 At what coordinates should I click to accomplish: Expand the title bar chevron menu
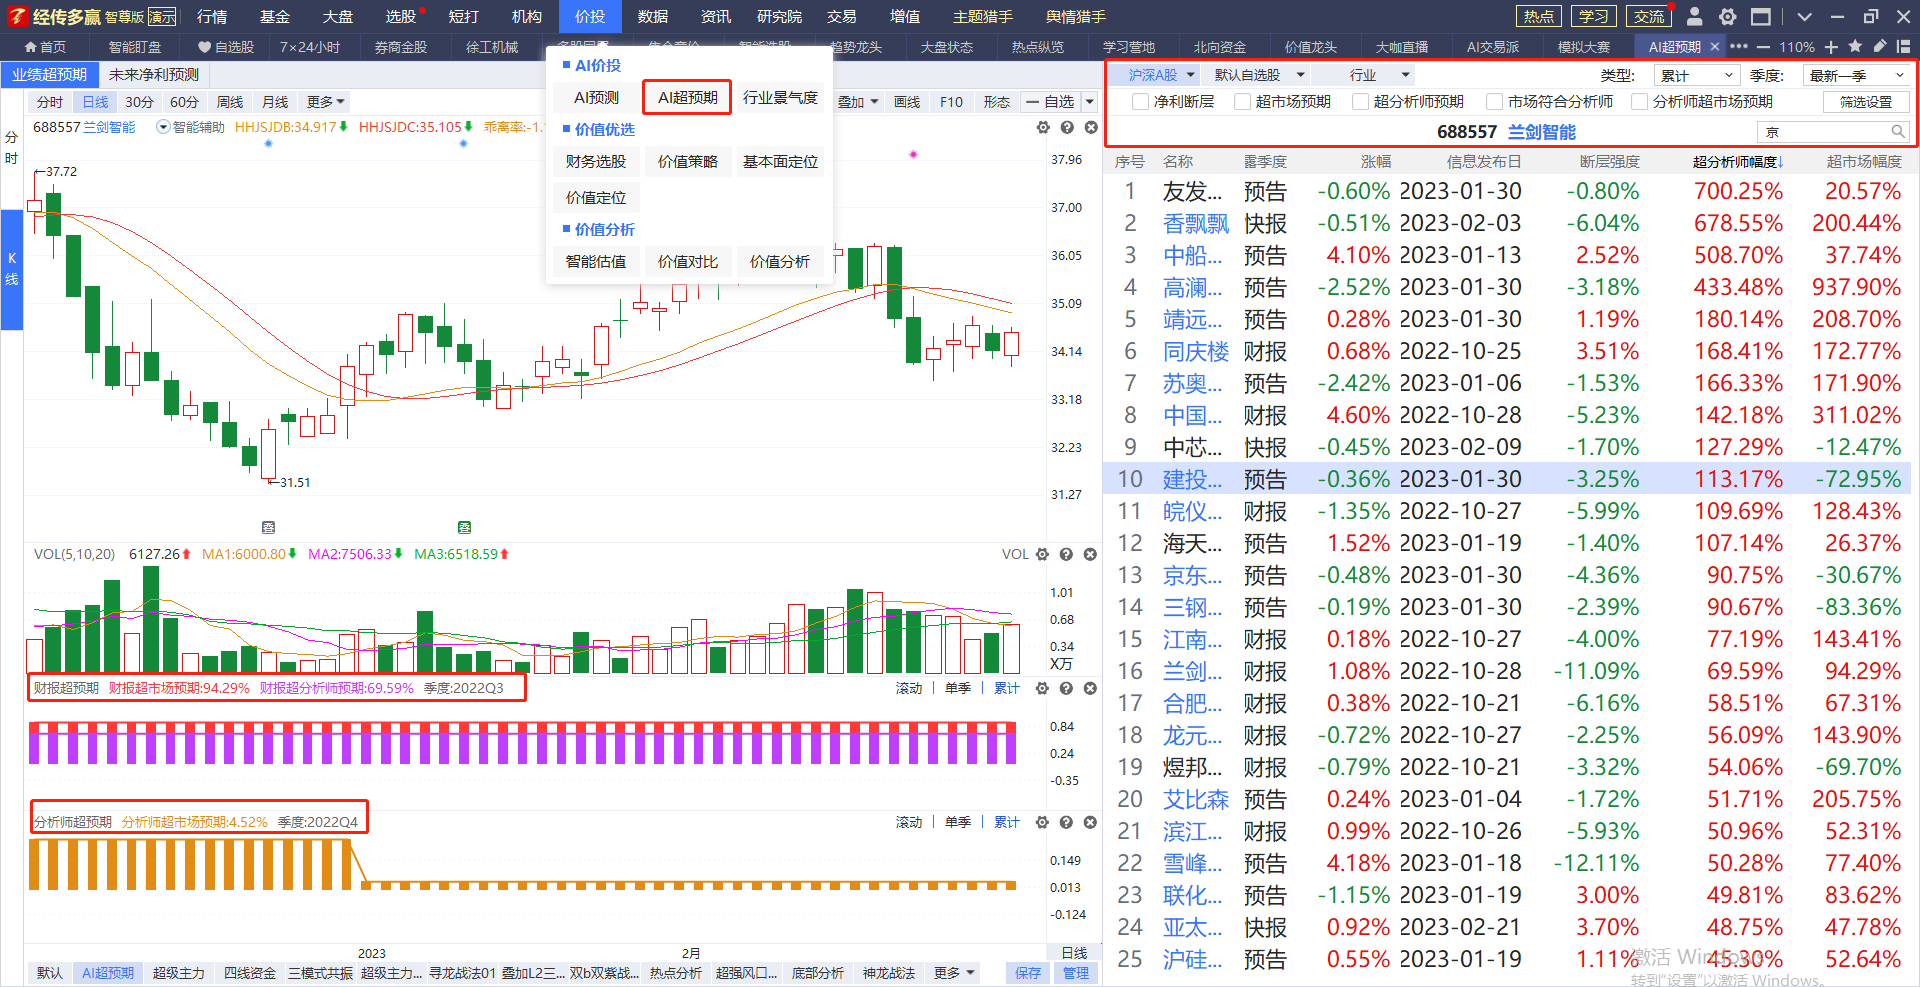pos(1804,17)
